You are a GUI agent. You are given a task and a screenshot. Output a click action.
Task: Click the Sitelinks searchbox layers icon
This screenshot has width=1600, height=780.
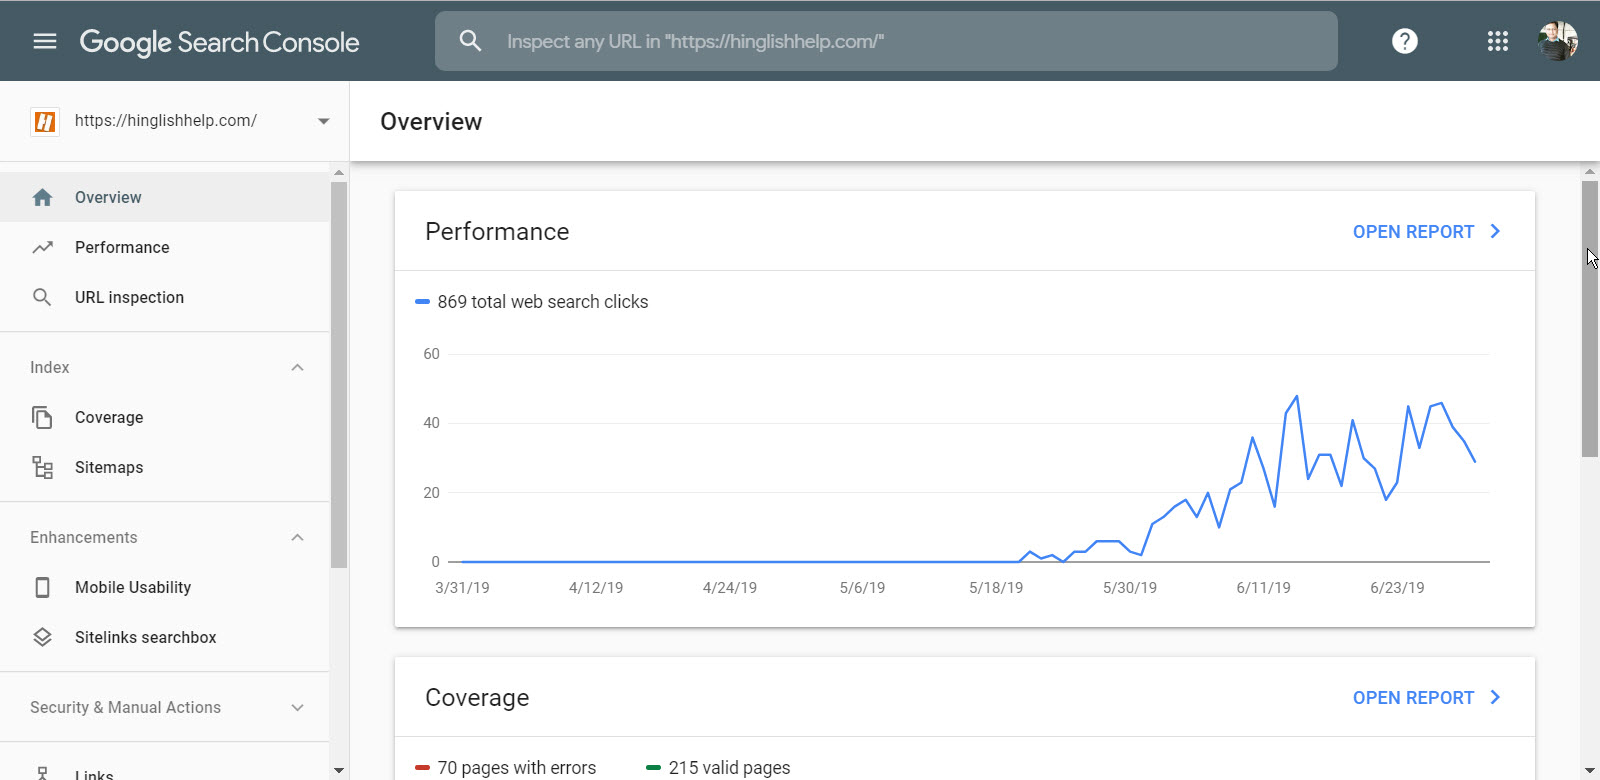pyautogui.click(x=42, y=637)
